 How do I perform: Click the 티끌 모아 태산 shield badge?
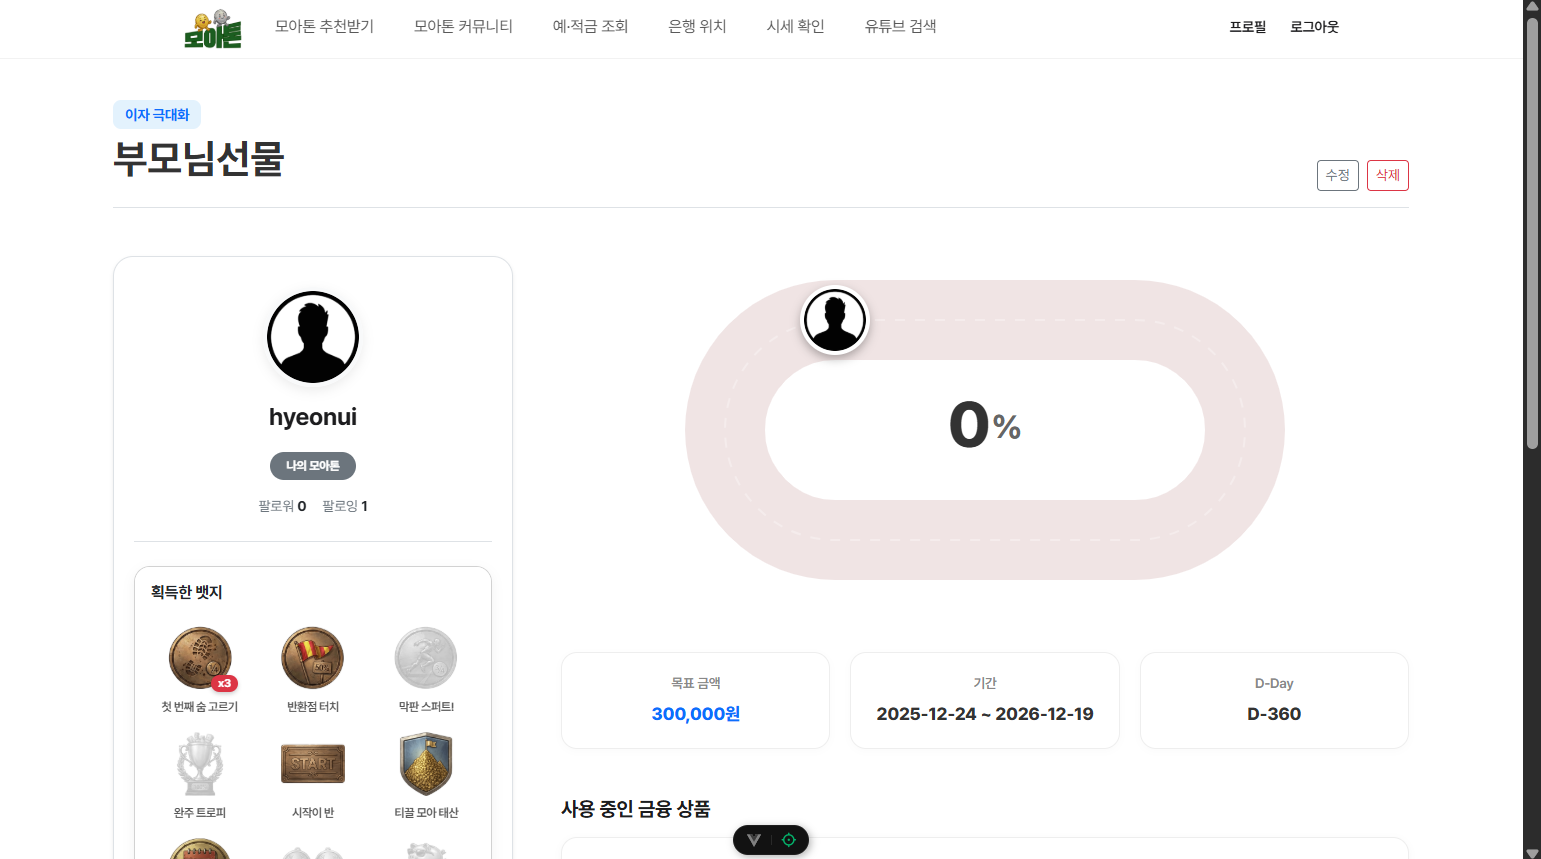coord(426,764)
